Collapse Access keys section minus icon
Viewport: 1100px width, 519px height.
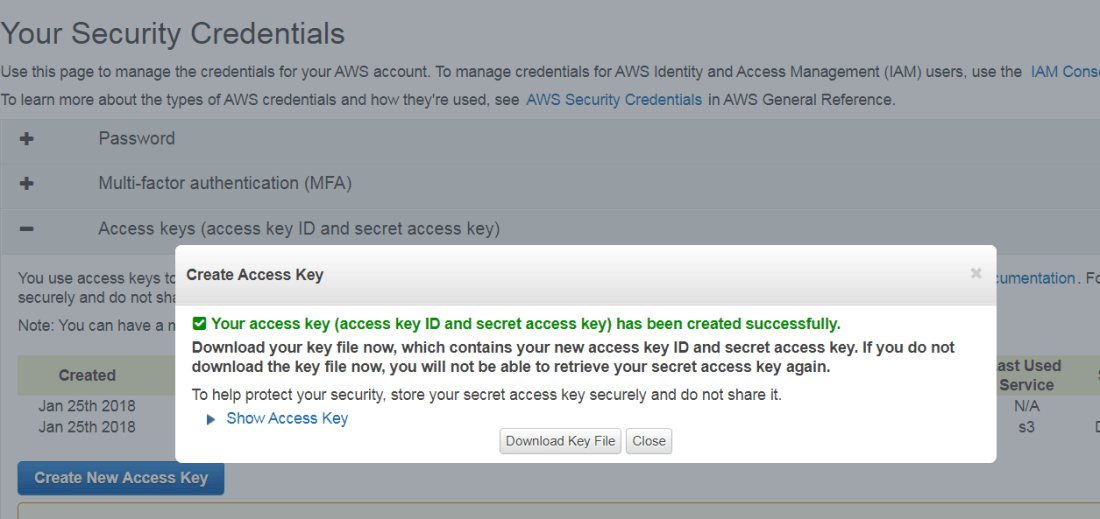point(27,229)
